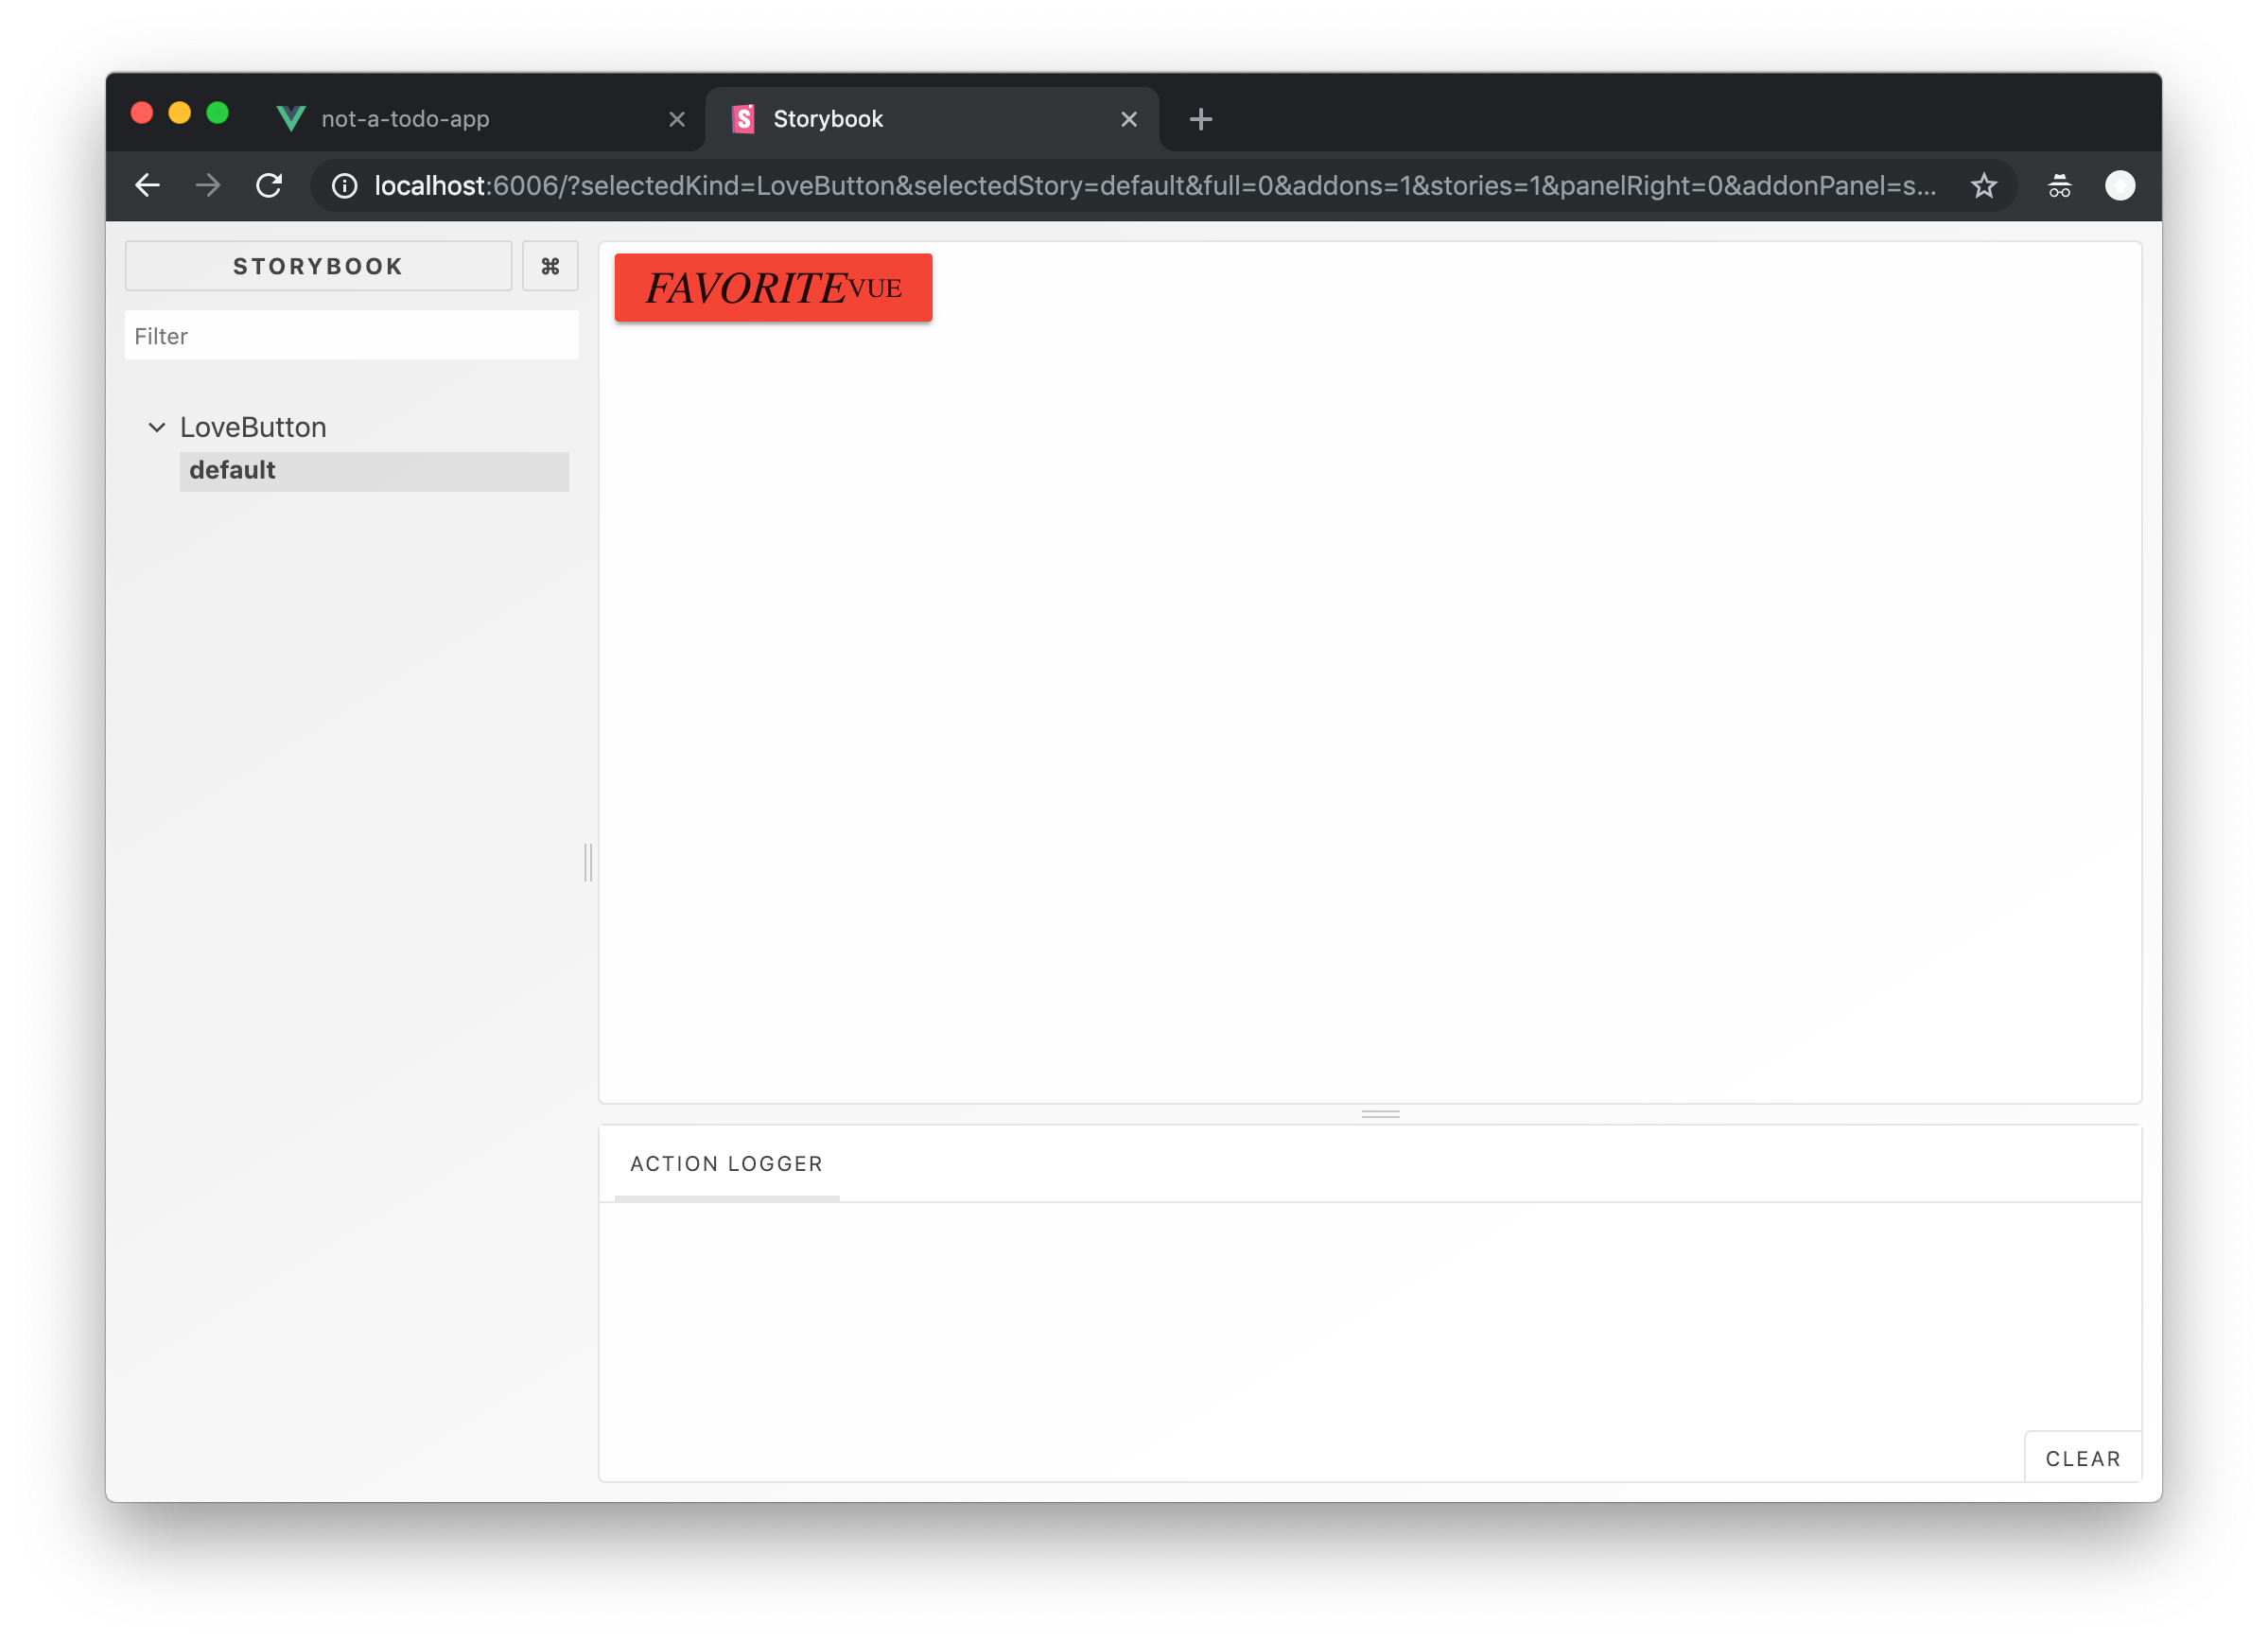Viewport: 2268px width, 1642px height.
Task: Switch to the not-a-todo-app tab
Action: click(x=405, y=119)
